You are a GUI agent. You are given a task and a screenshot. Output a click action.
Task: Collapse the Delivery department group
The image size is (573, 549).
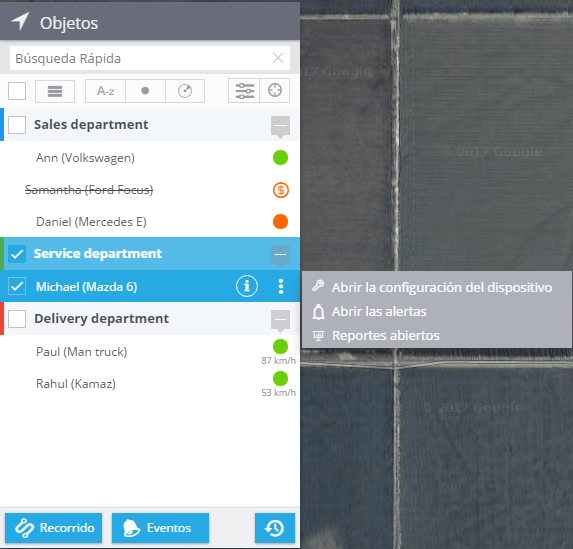(280, 320)
